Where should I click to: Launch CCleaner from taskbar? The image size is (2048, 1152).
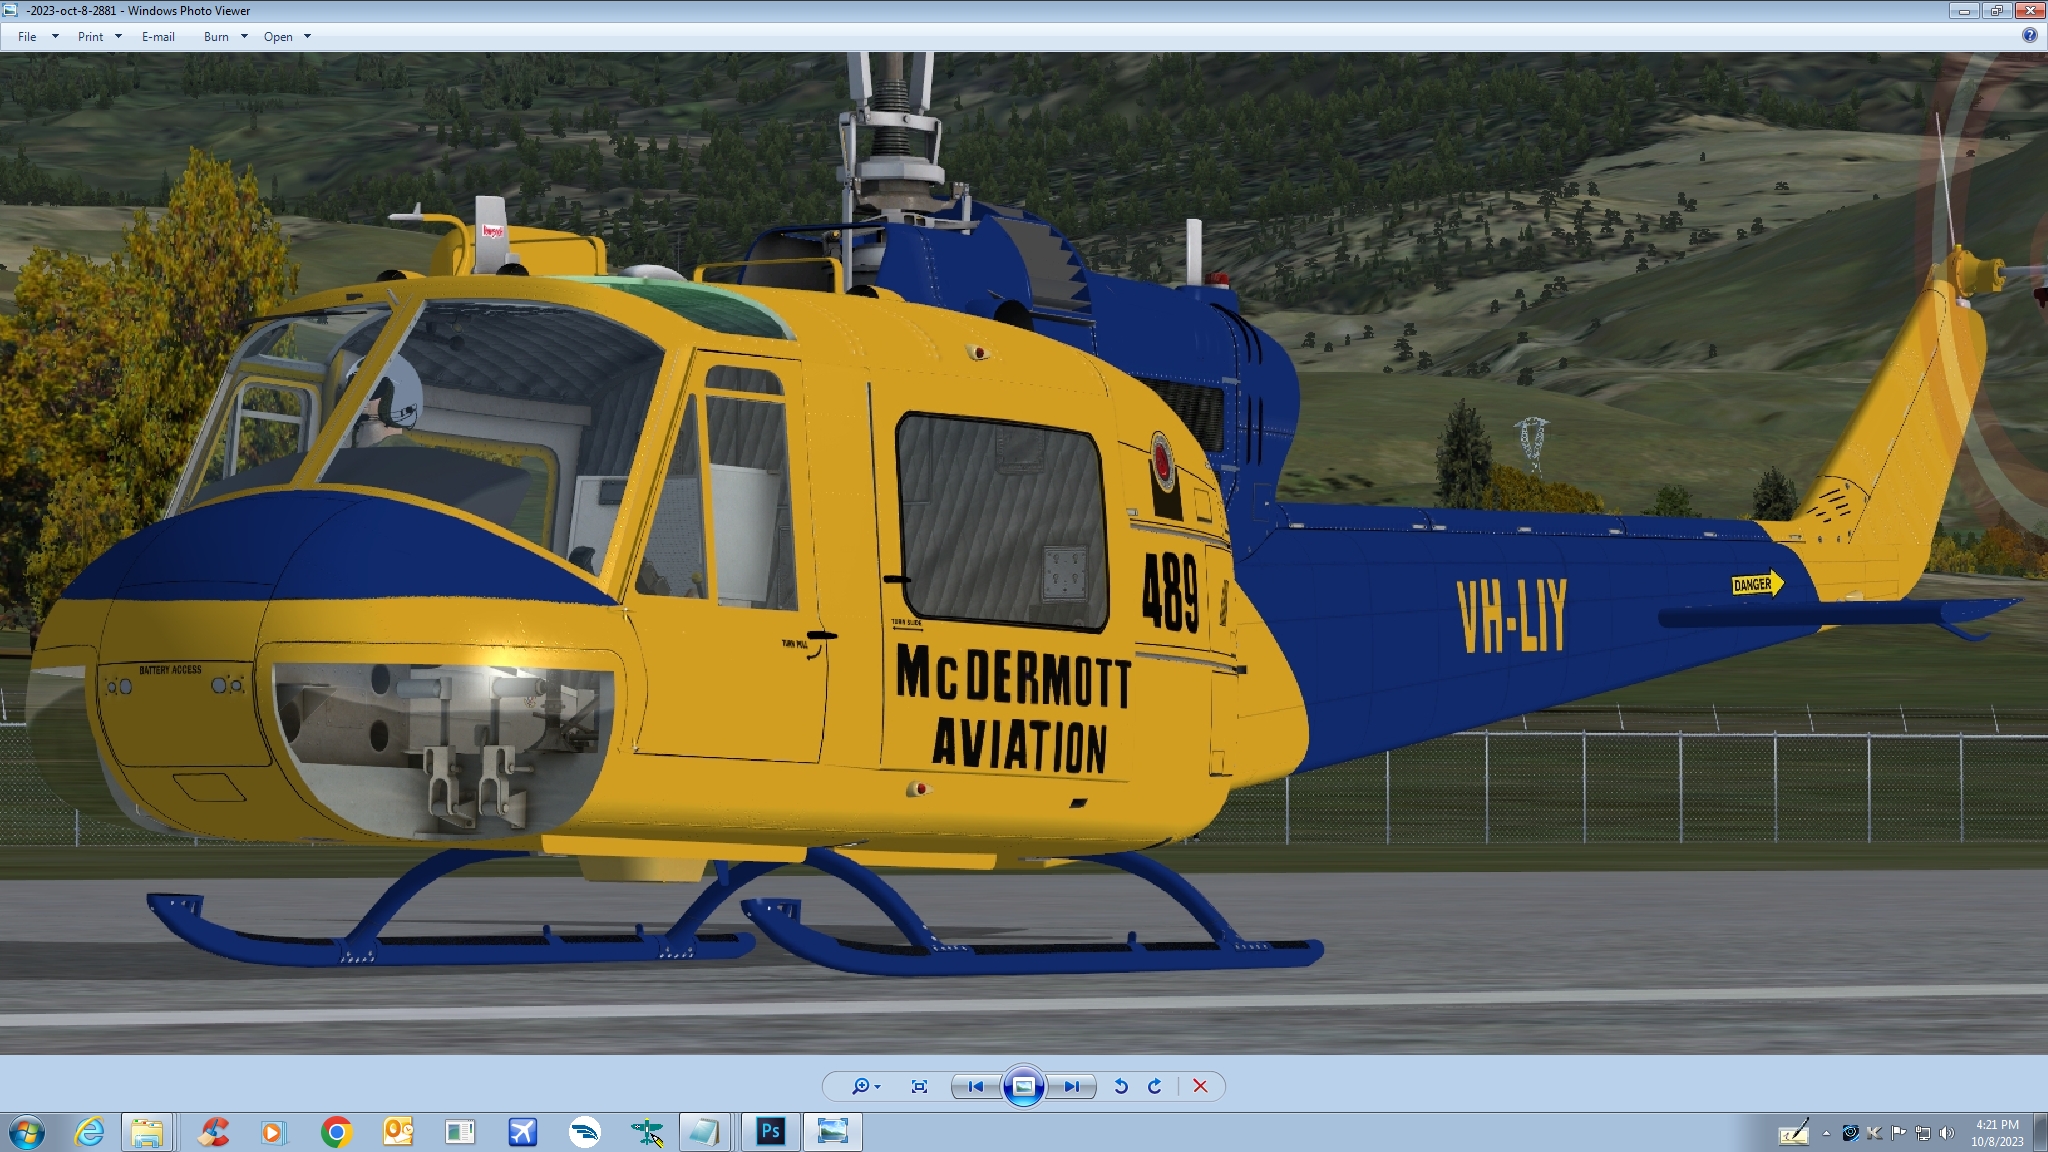pyautogui.click(x=213, y=1132)
